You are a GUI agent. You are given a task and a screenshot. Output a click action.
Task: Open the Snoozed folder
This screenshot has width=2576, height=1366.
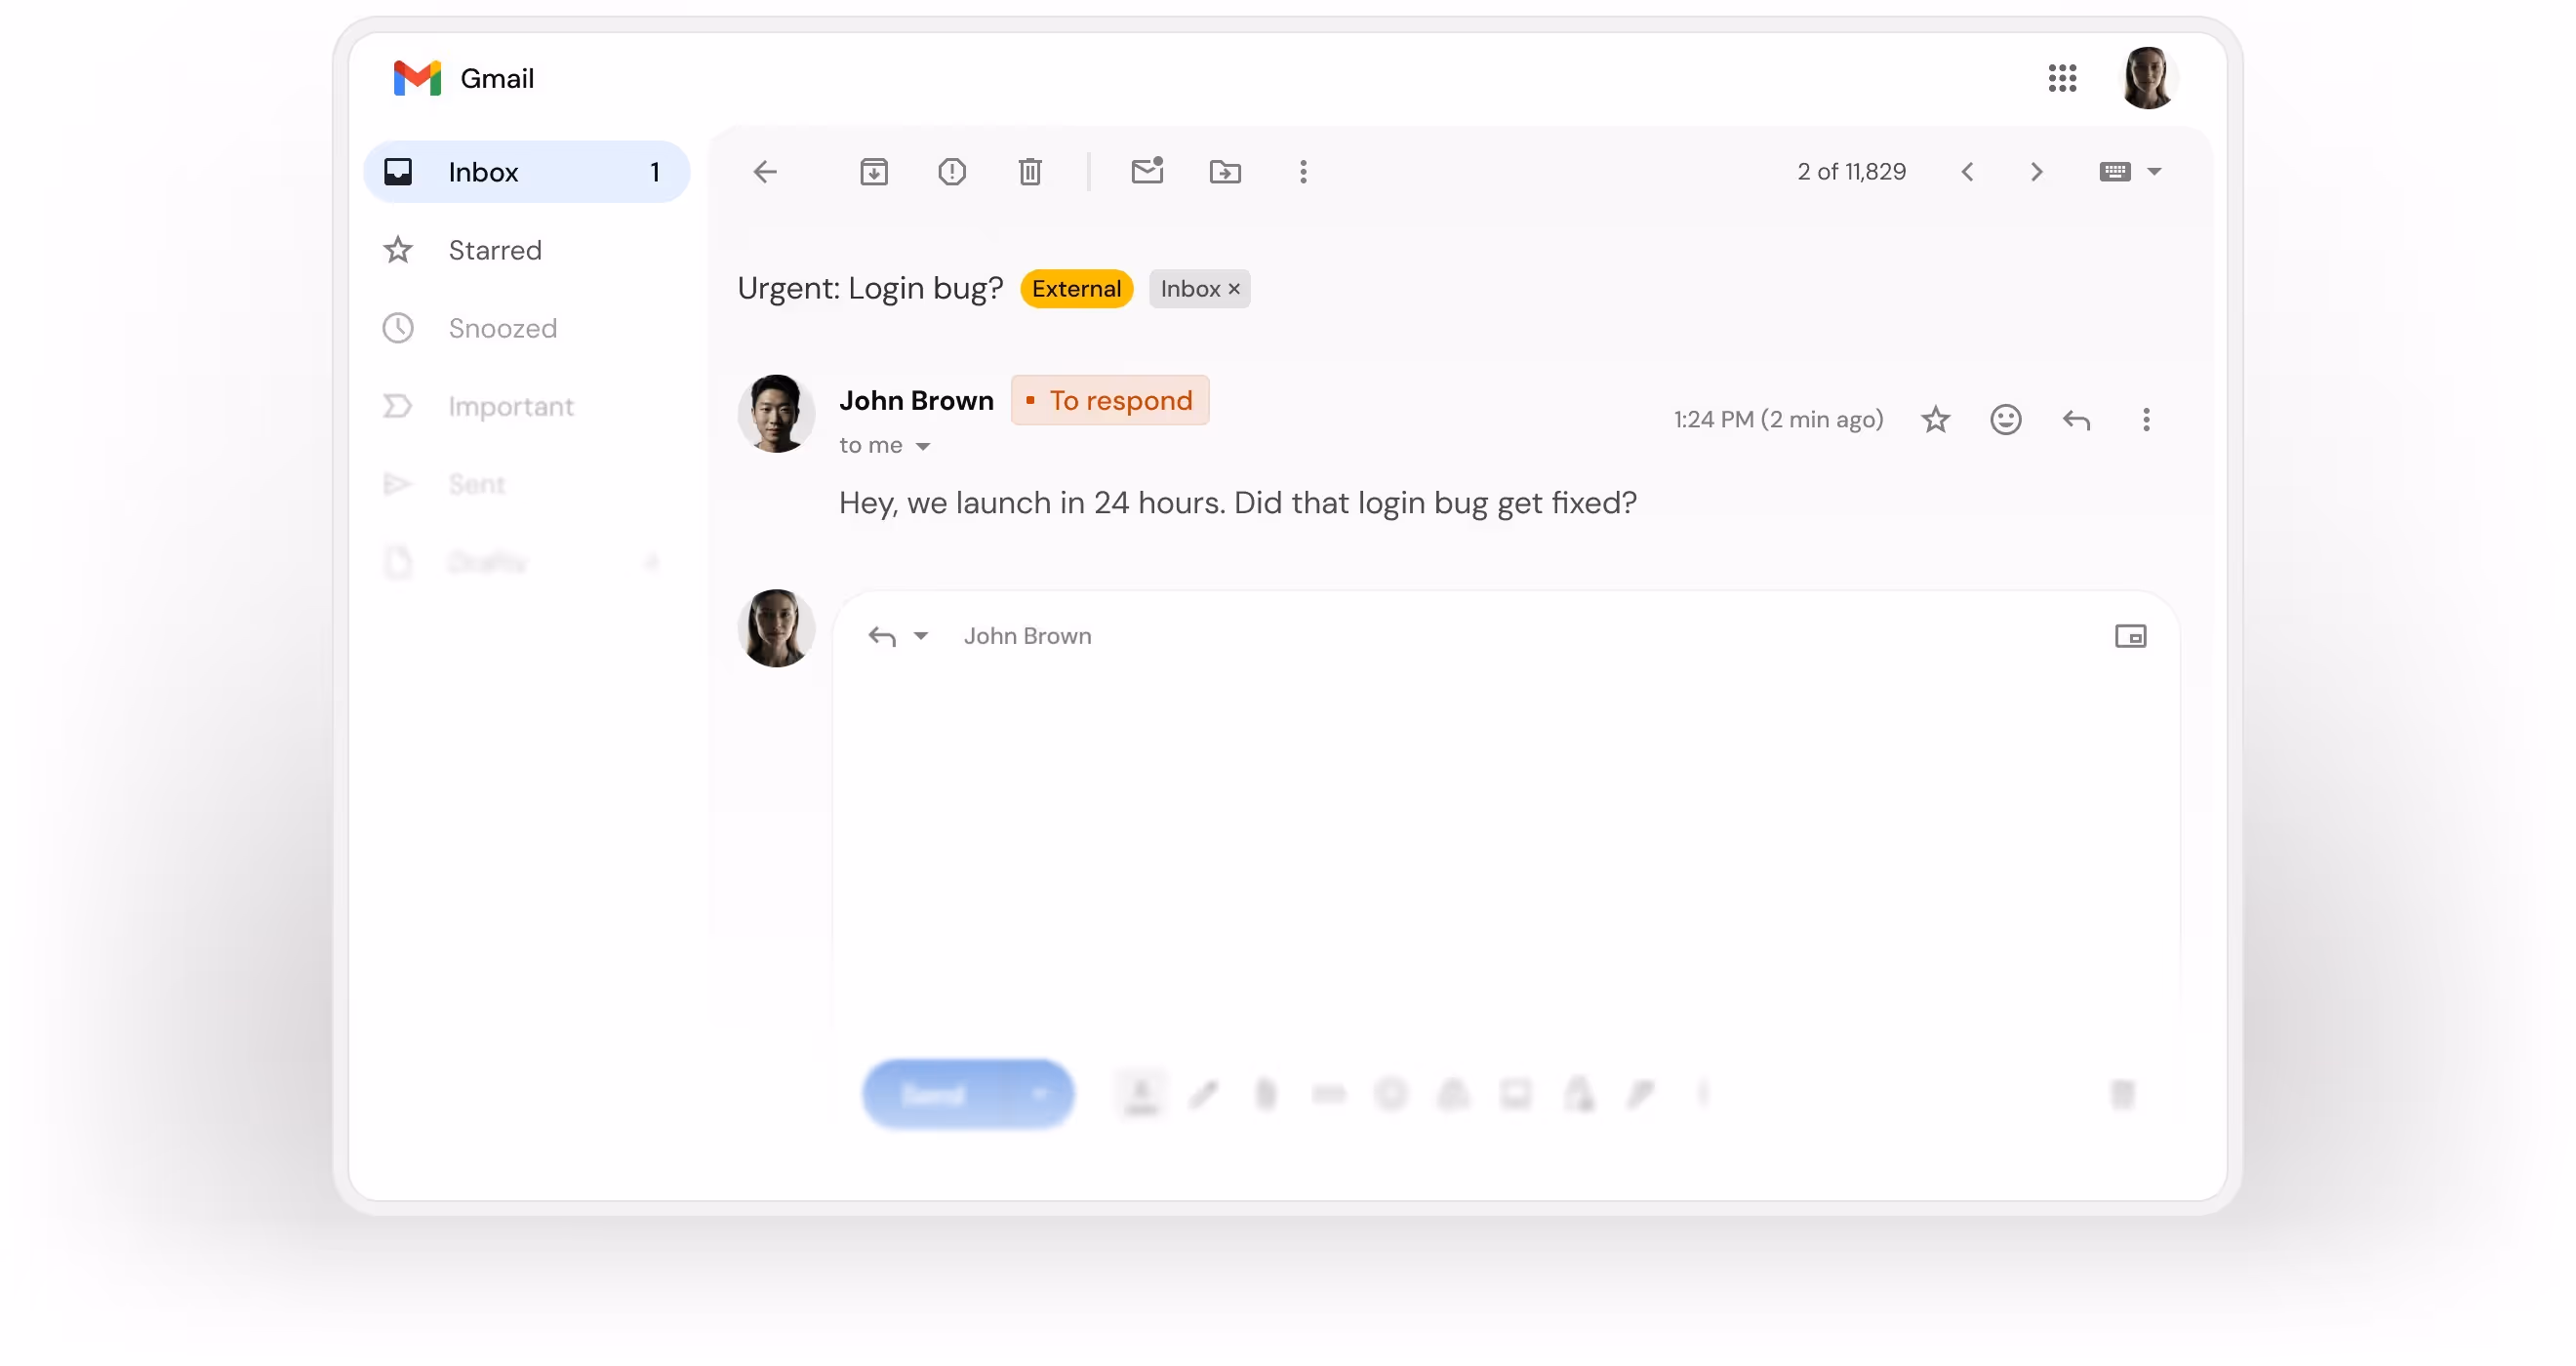click(x=502, y=328)
